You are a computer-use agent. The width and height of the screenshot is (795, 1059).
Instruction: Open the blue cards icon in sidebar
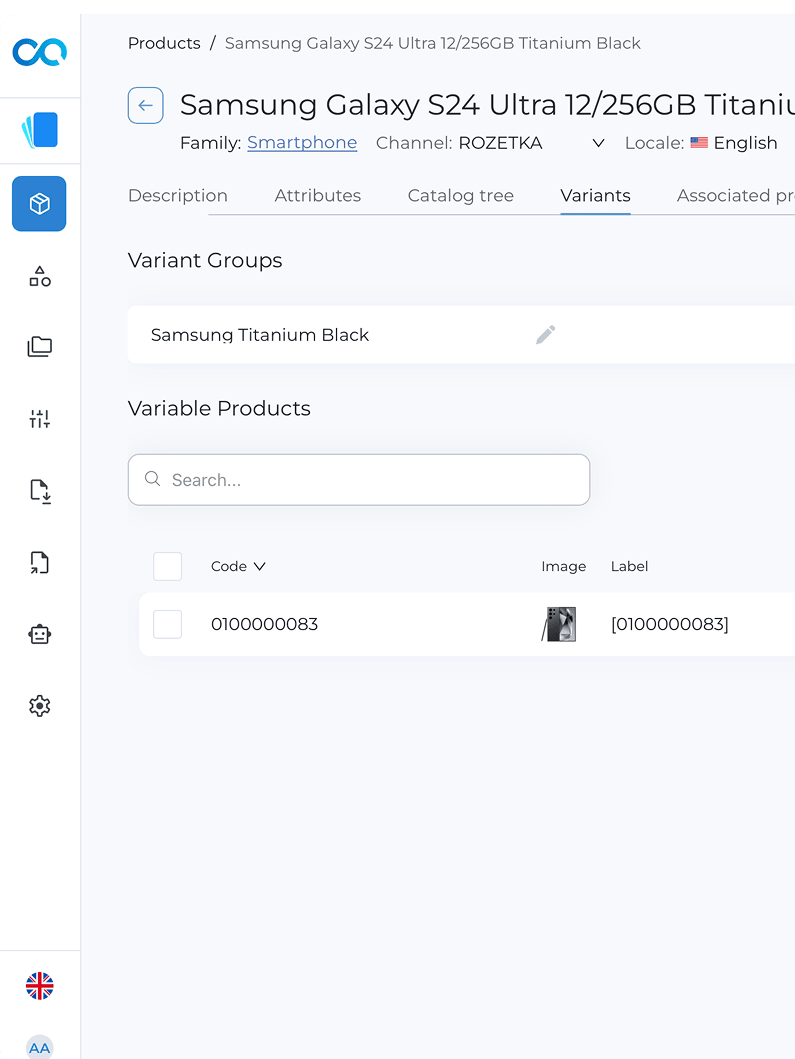tap(40, 130)
